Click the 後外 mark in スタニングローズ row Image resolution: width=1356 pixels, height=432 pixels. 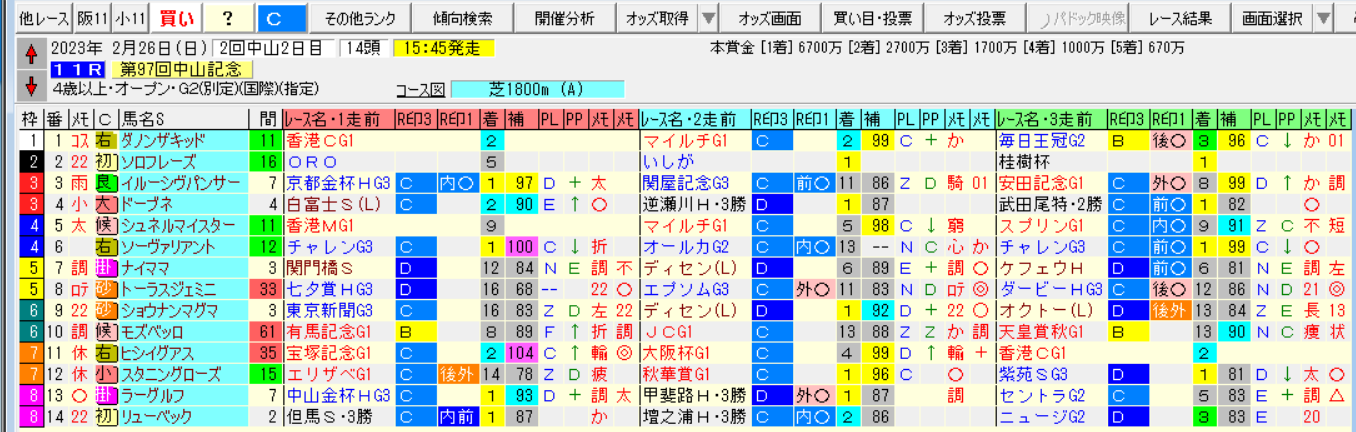tap(457, 373)
